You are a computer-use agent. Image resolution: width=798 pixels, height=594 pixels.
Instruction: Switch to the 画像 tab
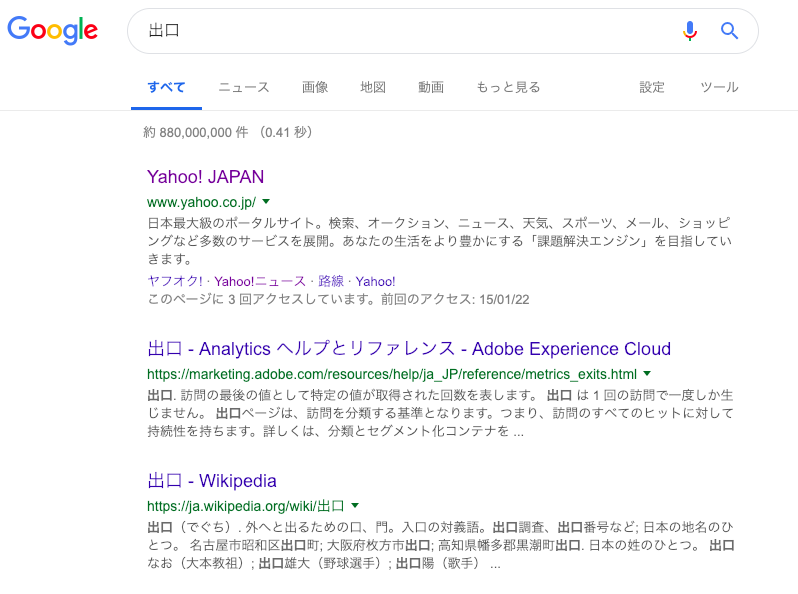pos(315,87)
